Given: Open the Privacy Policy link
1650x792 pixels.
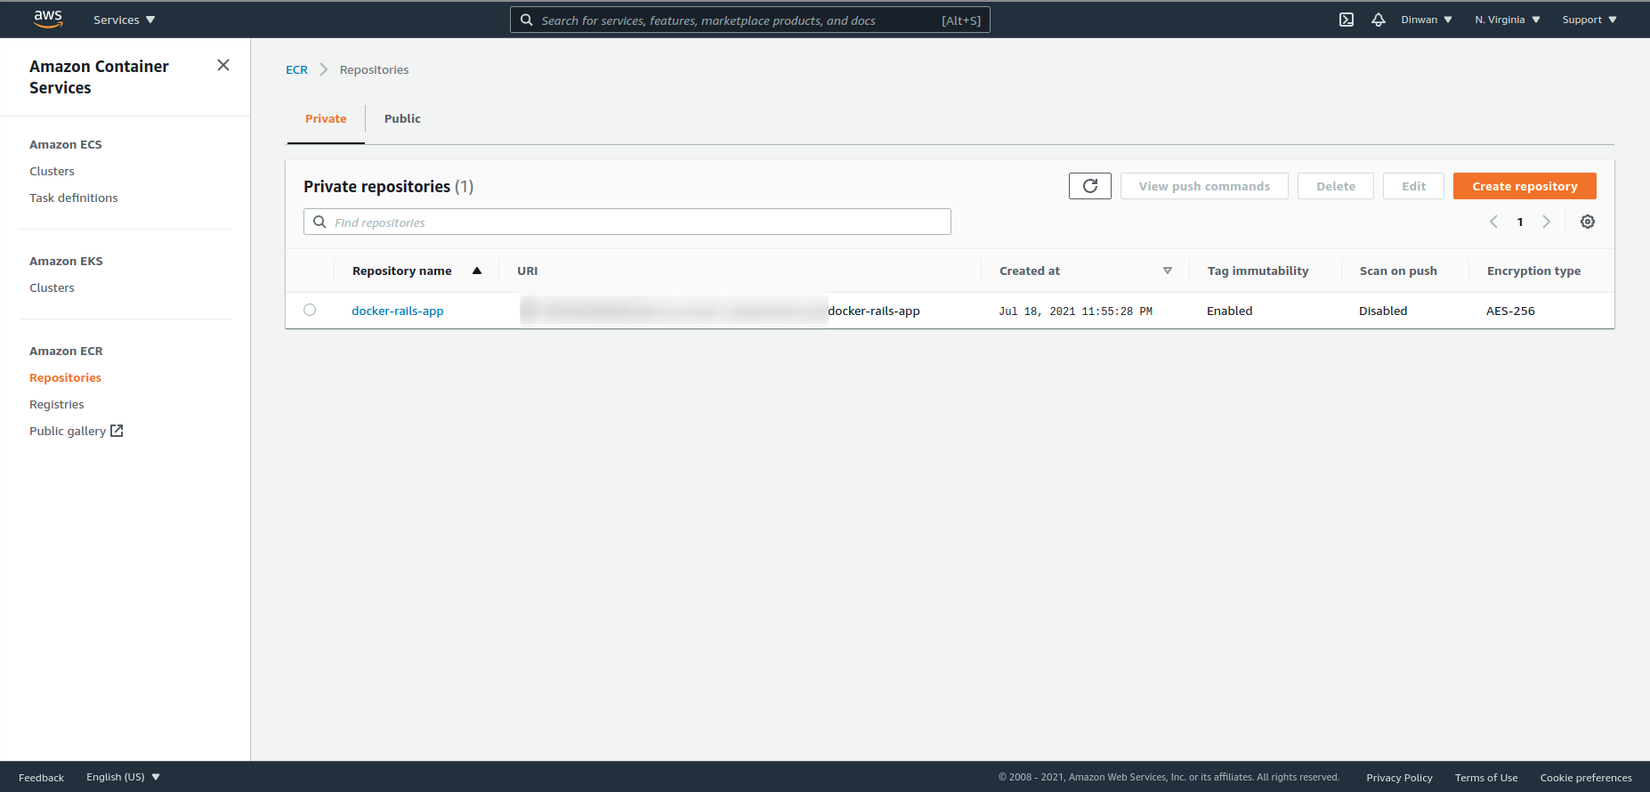Looking at the screenshot, I should coord(1399,777).
